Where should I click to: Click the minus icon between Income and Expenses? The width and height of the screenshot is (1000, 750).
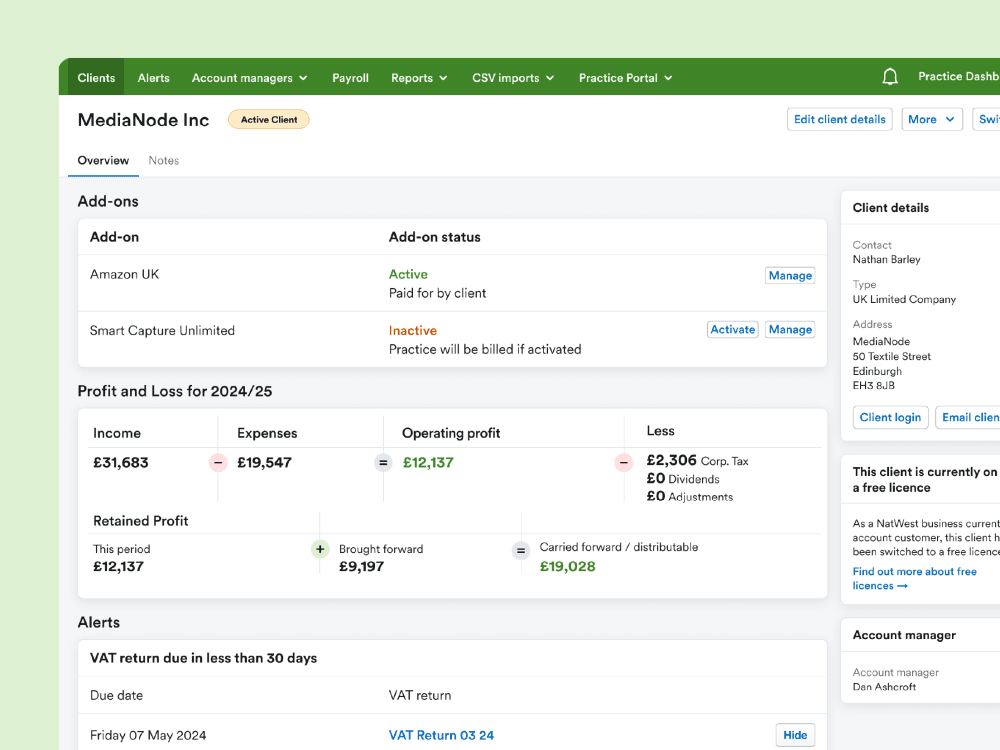point(218,462)
